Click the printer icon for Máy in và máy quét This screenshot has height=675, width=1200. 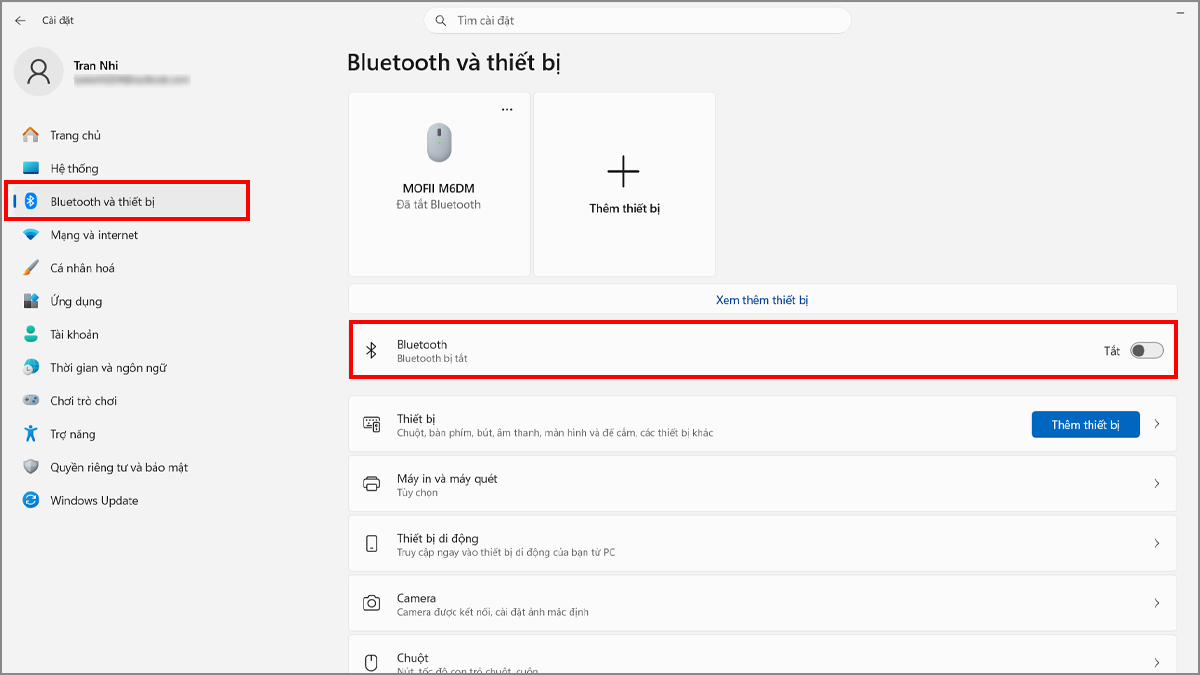pyautogui.click(x=372, y=484)
